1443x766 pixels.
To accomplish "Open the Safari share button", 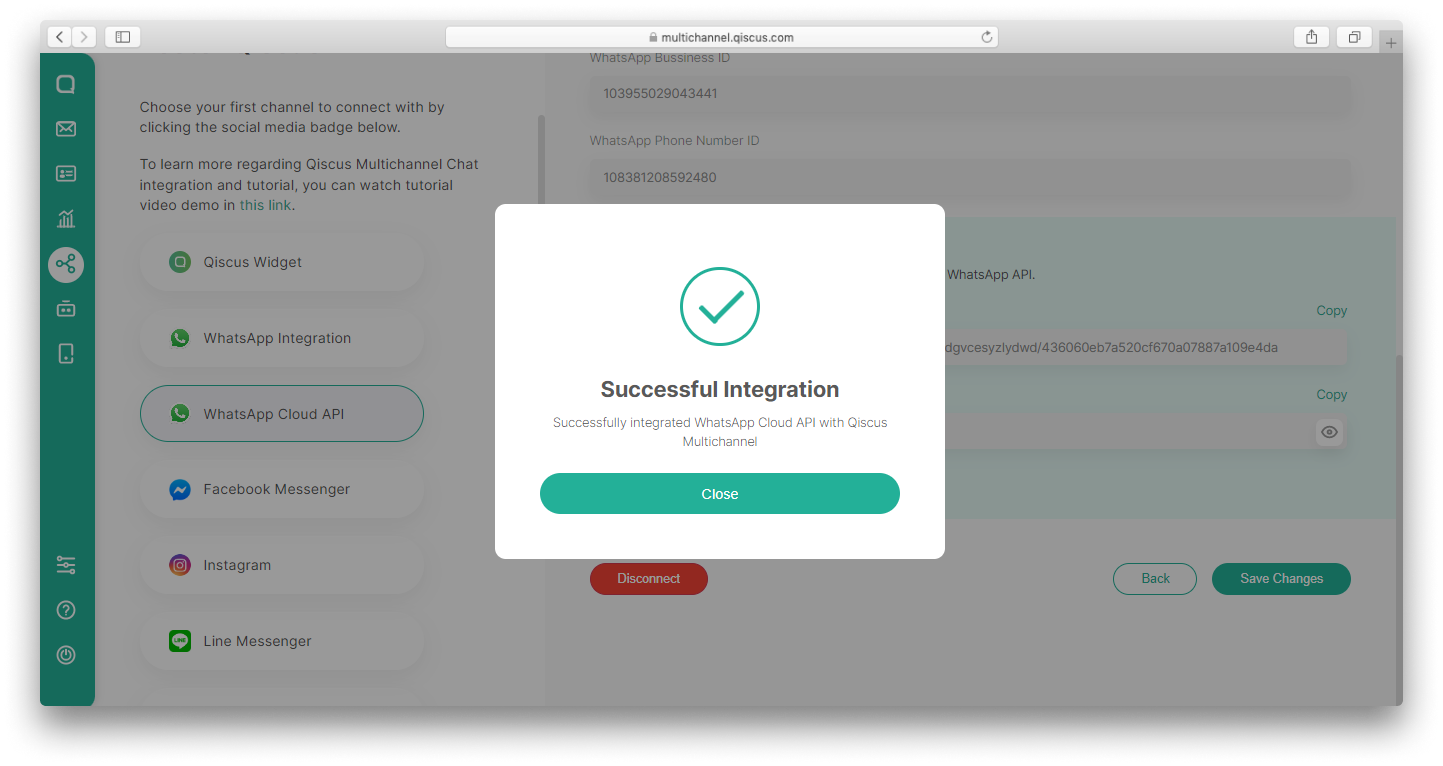I will [1311, 37].
